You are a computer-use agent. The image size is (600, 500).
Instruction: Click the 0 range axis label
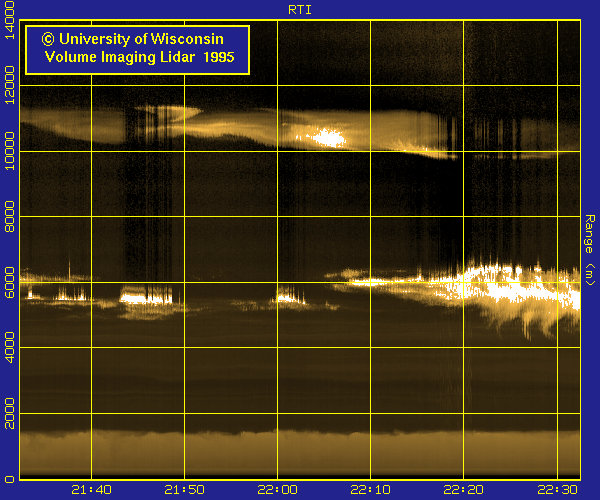click(x=9, y=479)
